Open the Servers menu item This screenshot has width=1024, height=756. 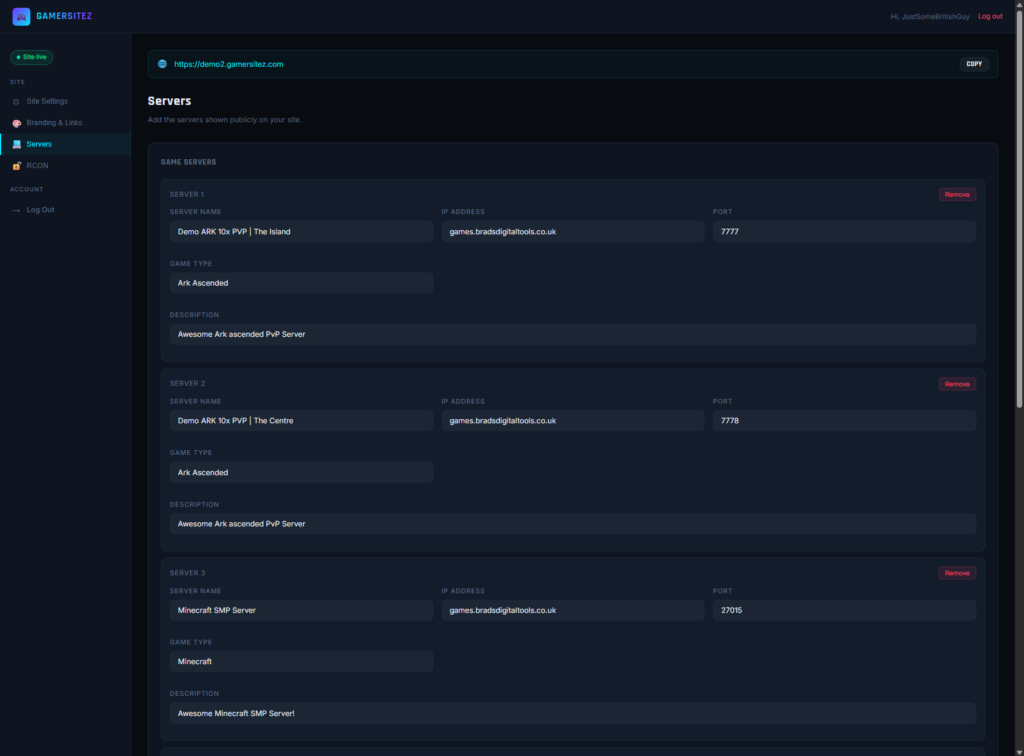point(39,144)
